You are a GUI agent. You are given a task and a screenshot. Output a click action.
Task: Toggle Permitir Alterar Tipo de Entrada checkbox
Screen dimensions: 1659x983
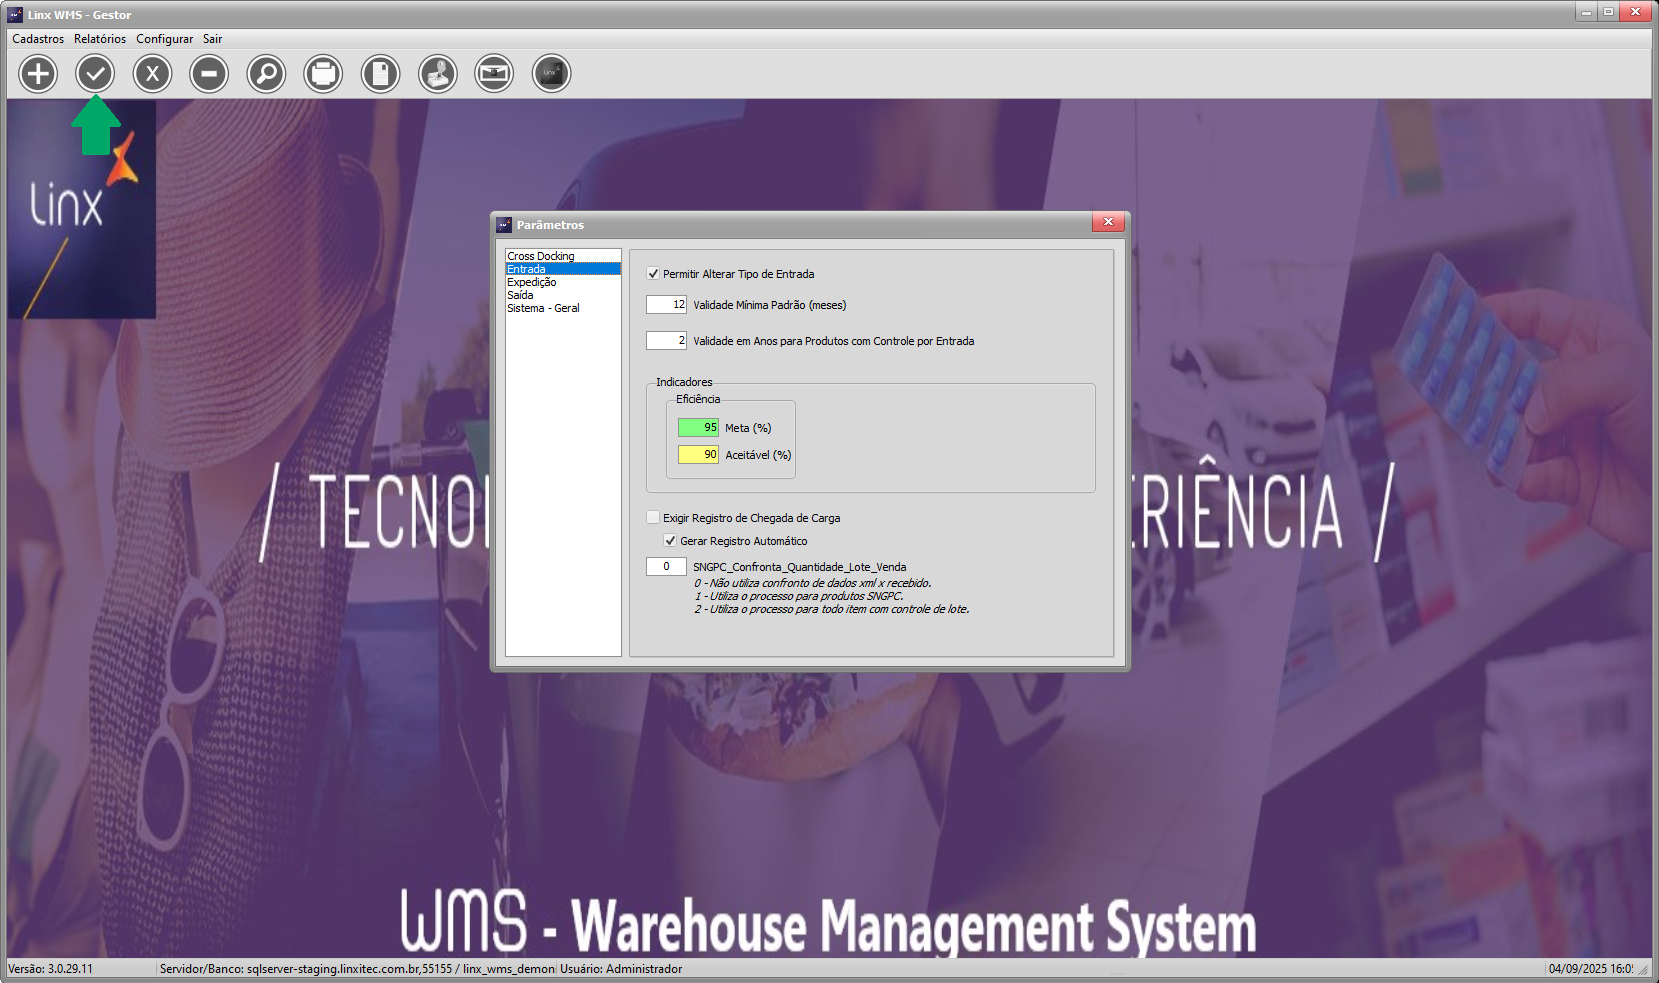pos(653,273)
